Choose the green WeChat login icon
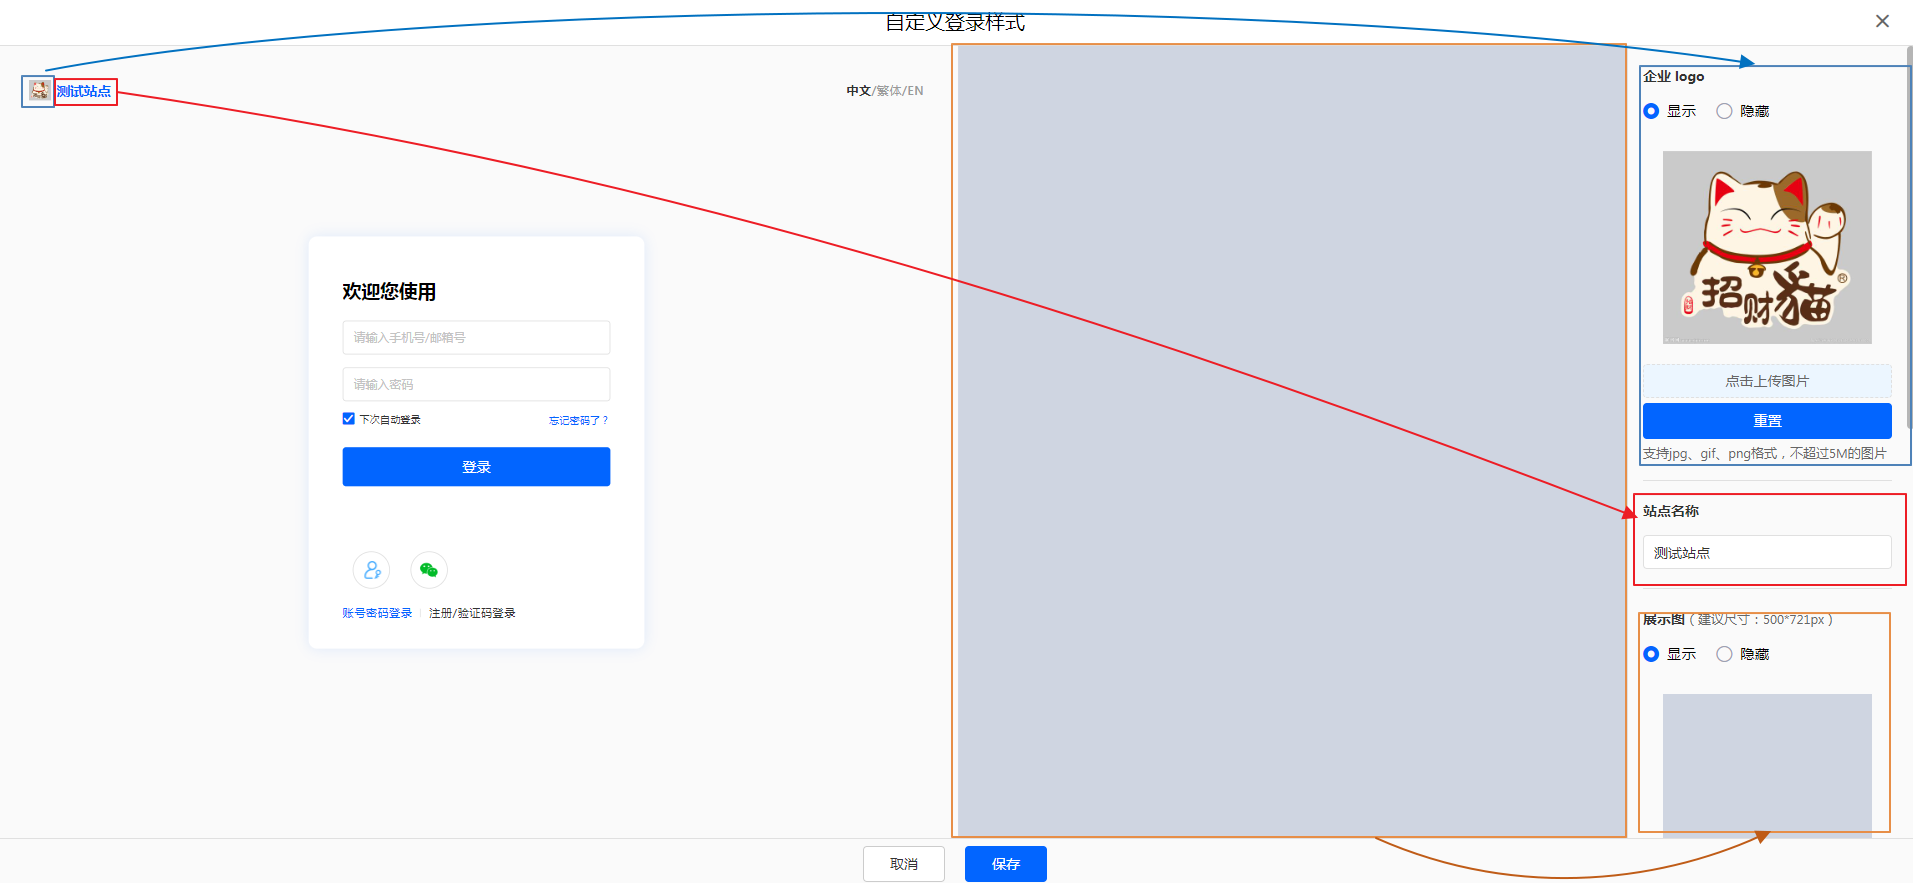1916x883 pixels. tap(429, 570)
